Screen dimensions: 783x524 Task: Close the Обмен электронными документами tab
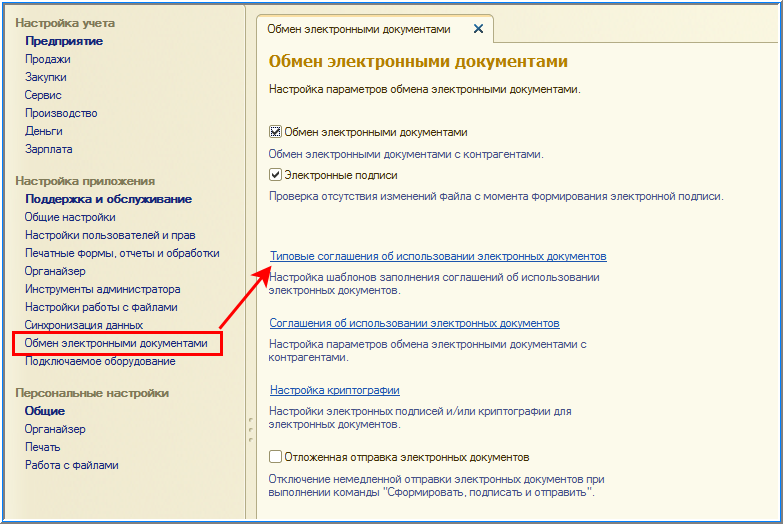click(478, 29)
